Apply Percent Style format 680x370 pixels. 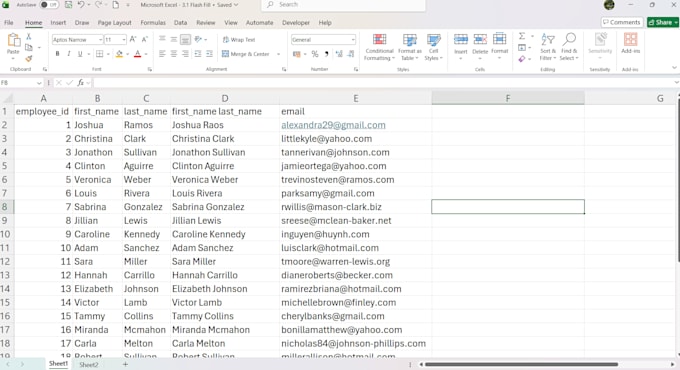(315, 54)
